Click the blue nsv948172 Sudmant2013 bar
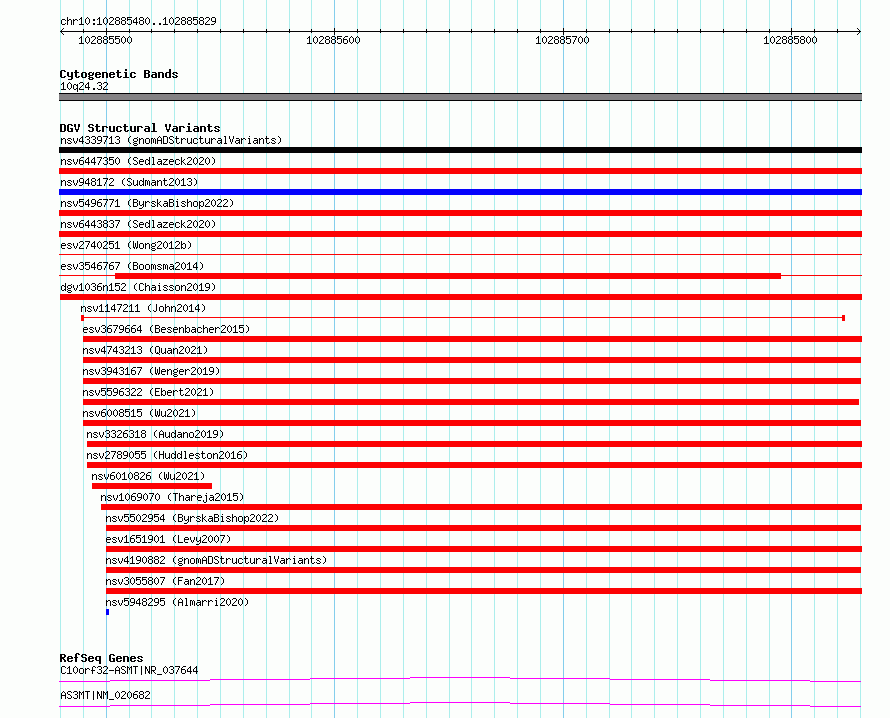Screen dimensions: 890x718 [x=460, y=192]
